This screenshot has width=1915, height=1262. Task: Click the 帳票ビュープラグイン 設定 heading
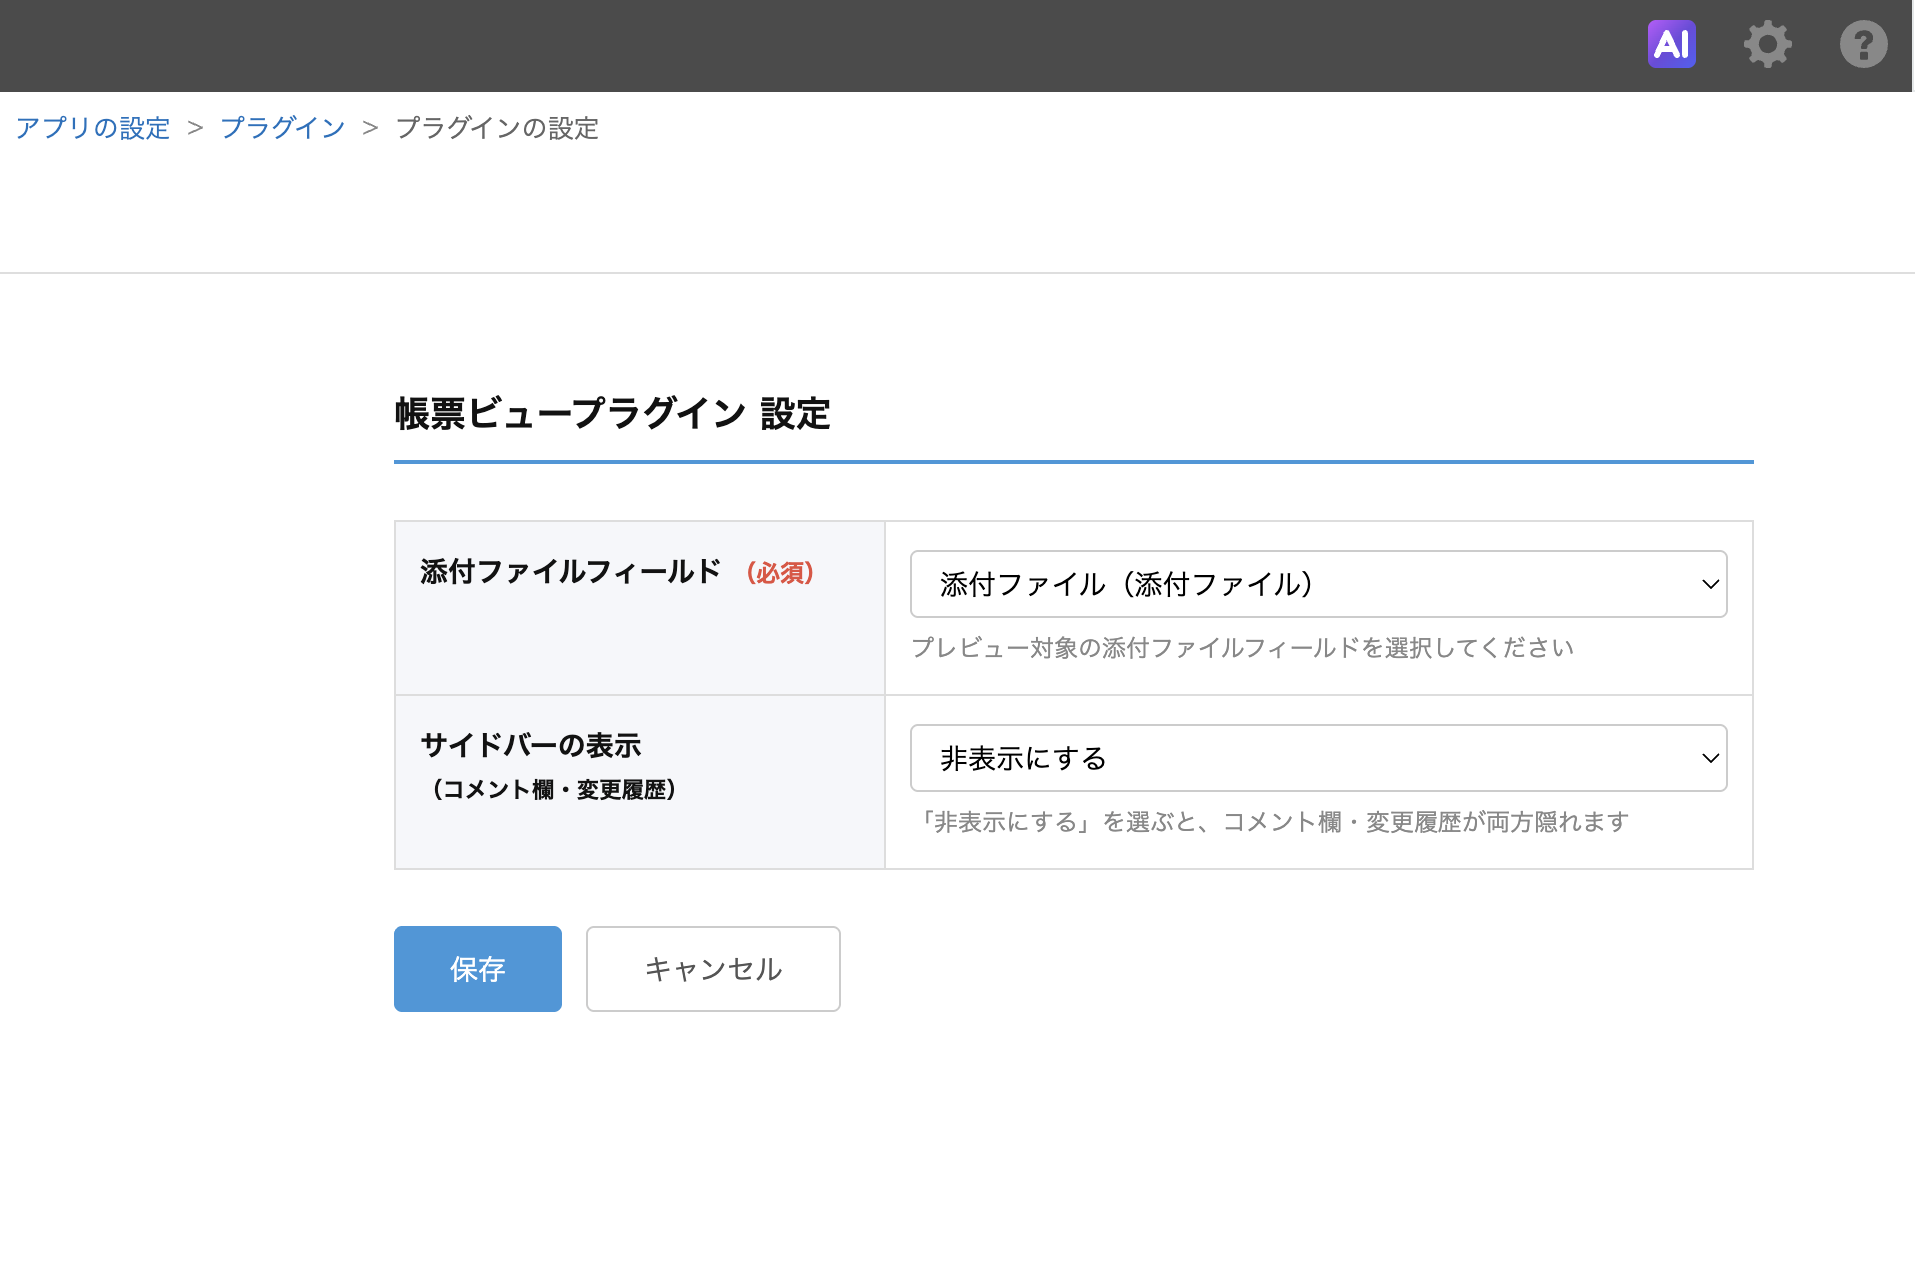pos(612,414)
